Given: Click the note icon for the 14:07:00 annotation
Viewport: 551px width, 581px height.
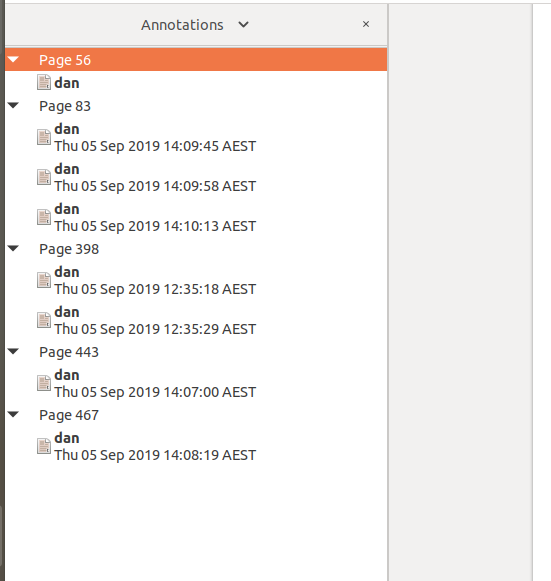Looking at the screenshot, I should click(x=44, y=383).
